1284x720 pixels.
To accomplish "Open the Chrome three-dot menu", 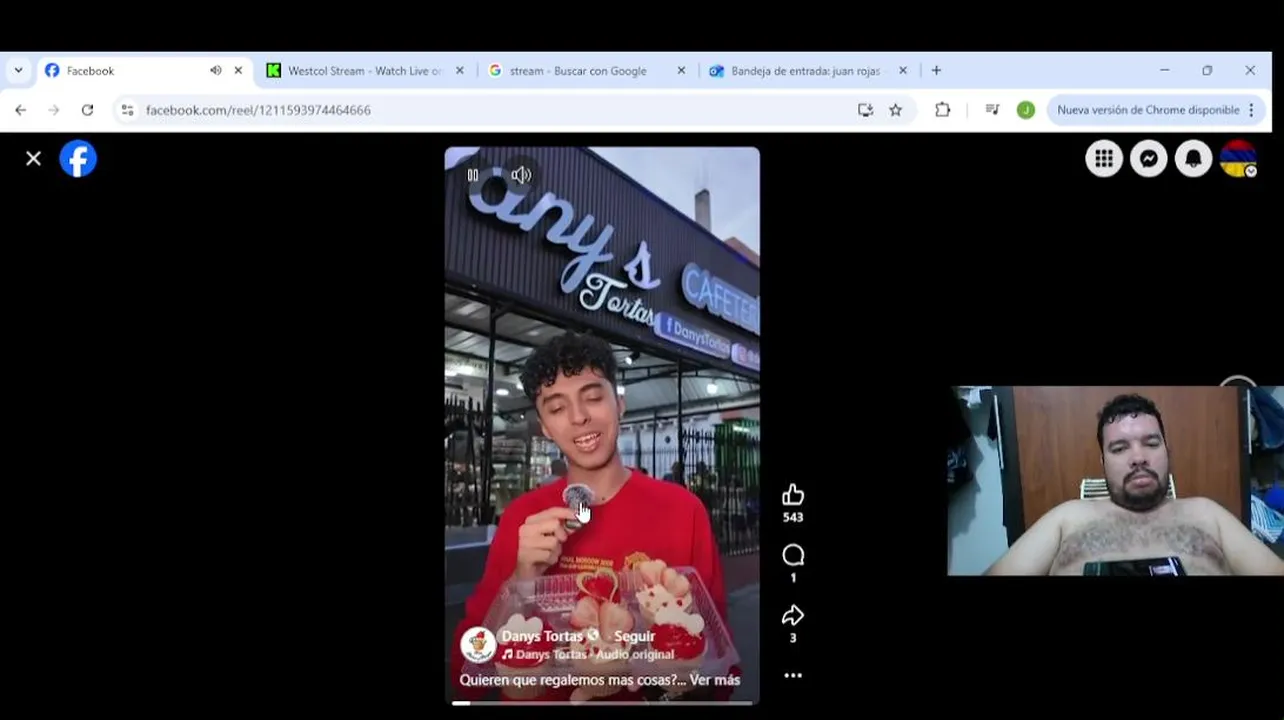I will click(1251, 110).
